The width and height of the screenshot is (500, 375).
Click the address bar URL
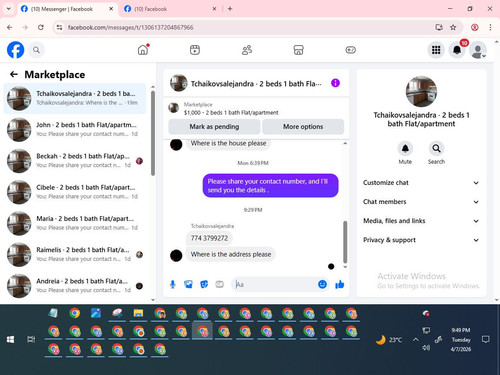(x=130, y=27)
